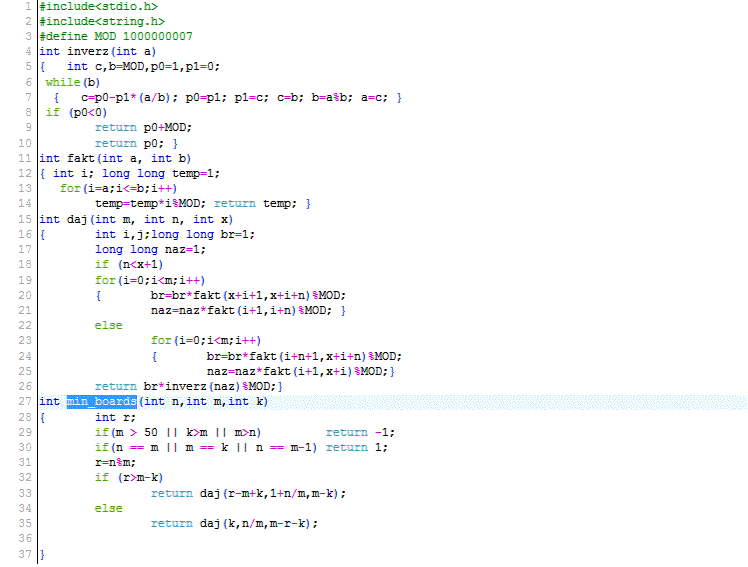748x567 pixels.
Task: Click the else keyword on line 34
Action: pos(109,508)
